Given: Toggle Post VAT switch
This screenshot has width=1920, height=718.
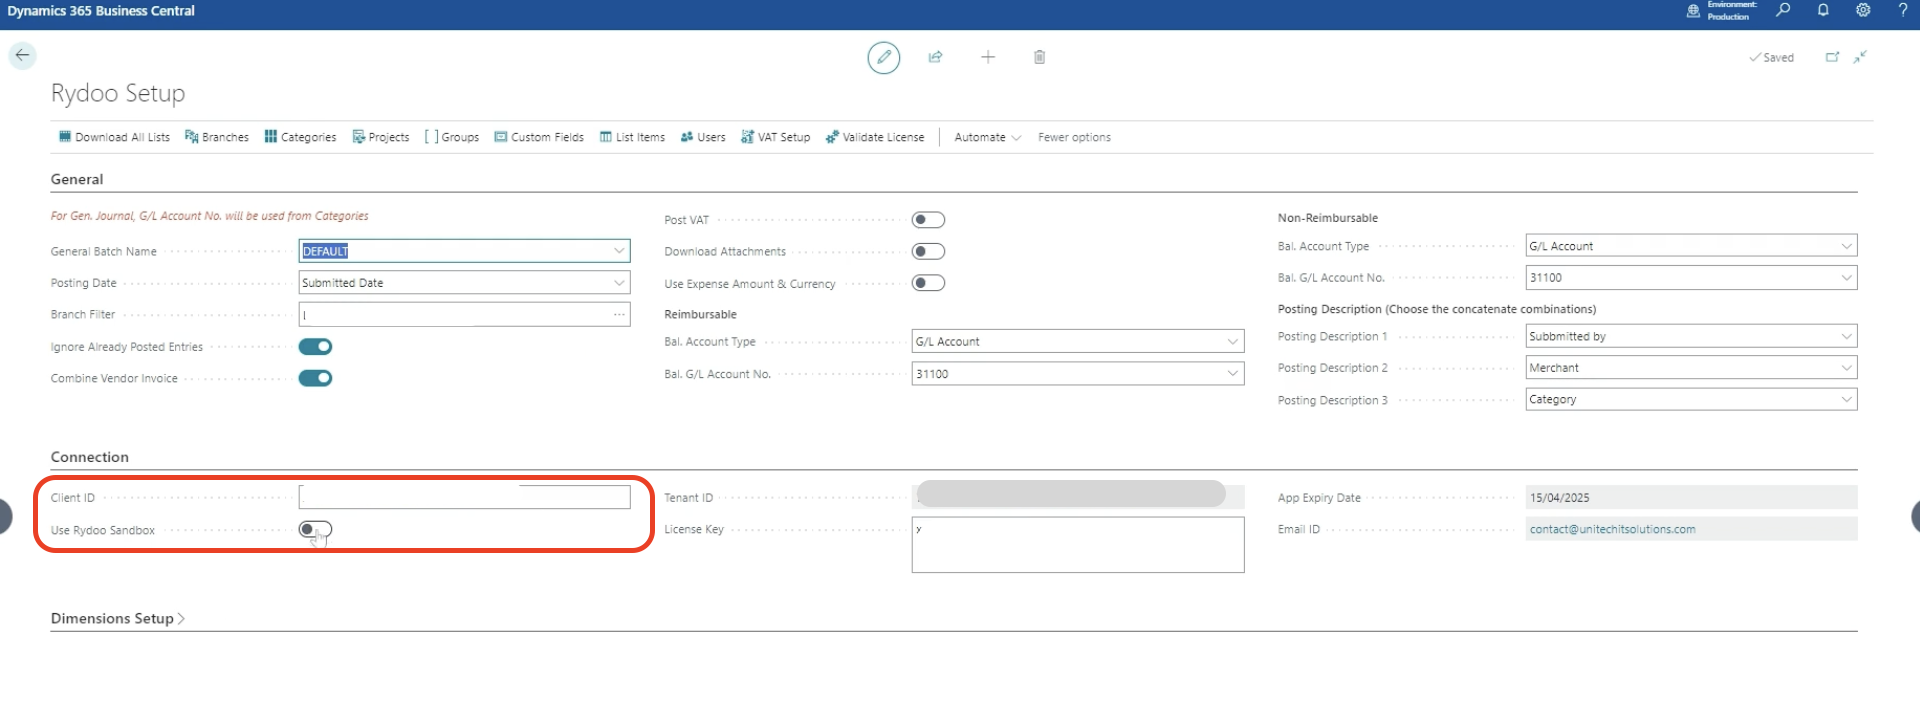Looking at the screenshot, I should (928, 220).
